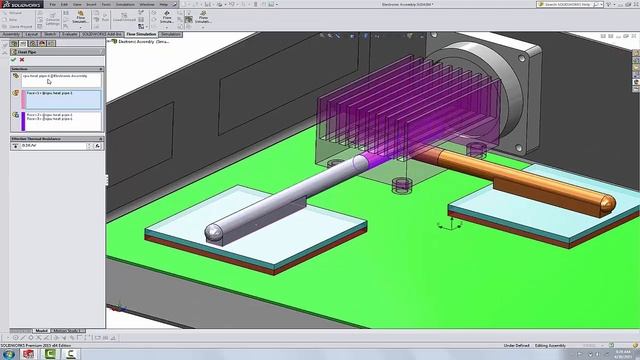Select the FeatureManager tree tab icon

pos(14,43)
